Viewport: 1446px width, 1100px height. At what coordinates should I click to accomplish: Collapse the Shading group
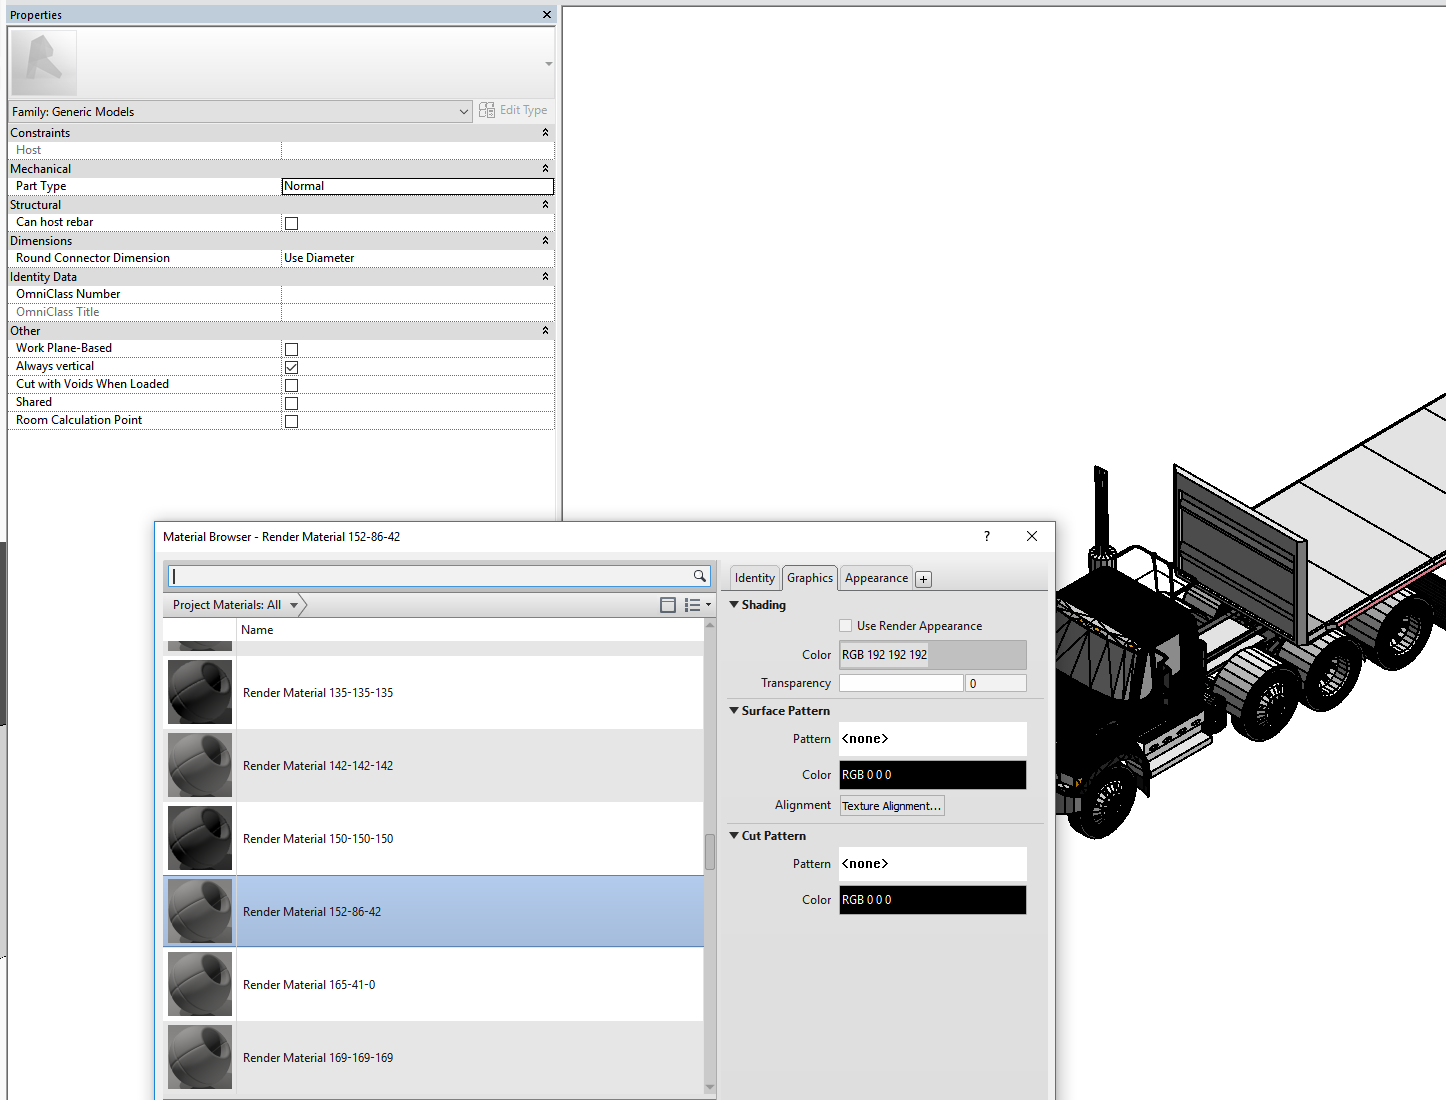click(x=734, y=604)
